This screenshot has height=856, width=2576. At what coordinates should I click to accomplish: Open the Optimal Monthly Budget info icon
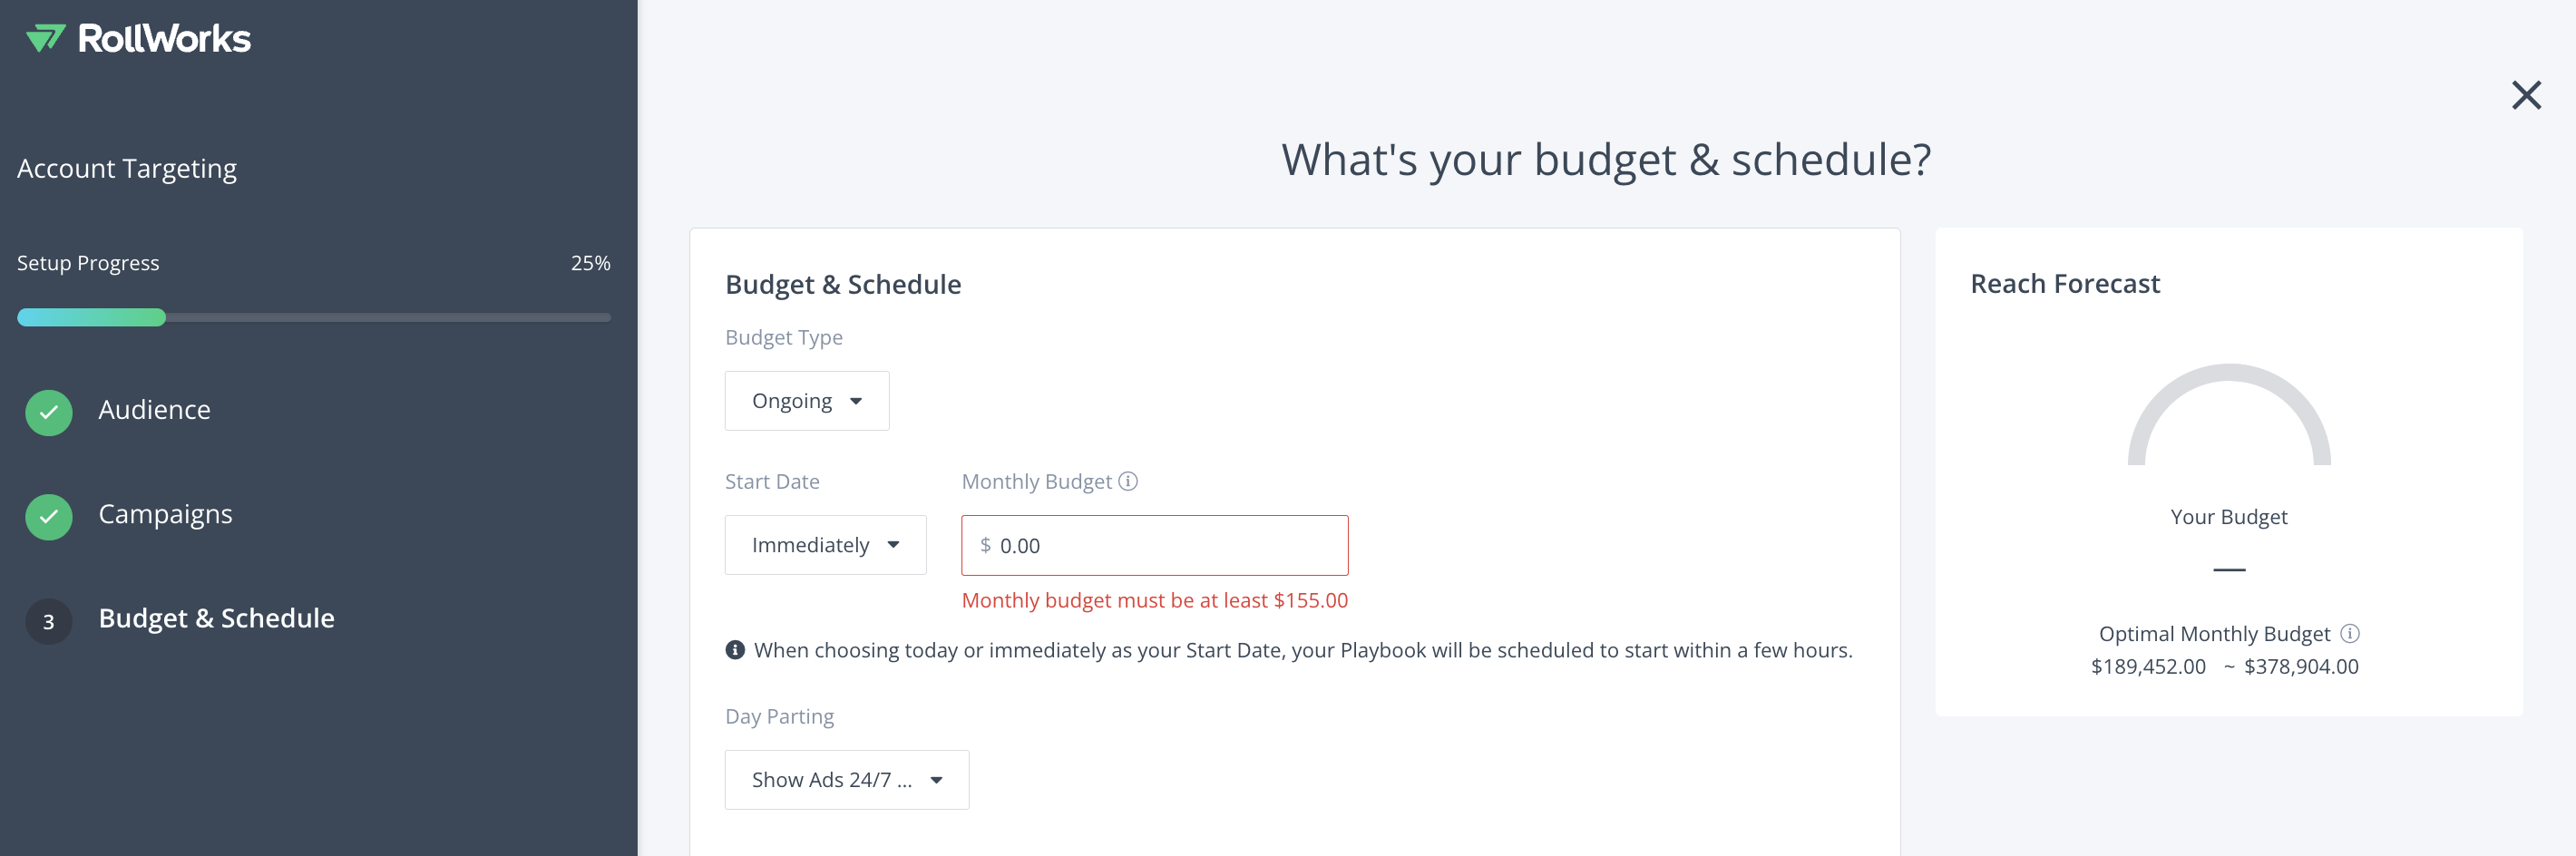pos(2350,633)
